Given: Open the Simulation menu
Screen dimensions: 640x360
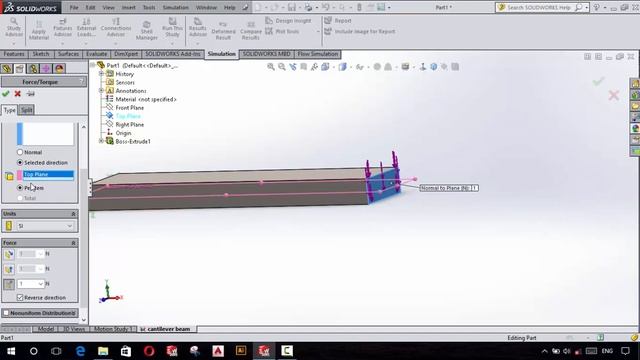Looking at the screenshot, I should click(176, 7).
